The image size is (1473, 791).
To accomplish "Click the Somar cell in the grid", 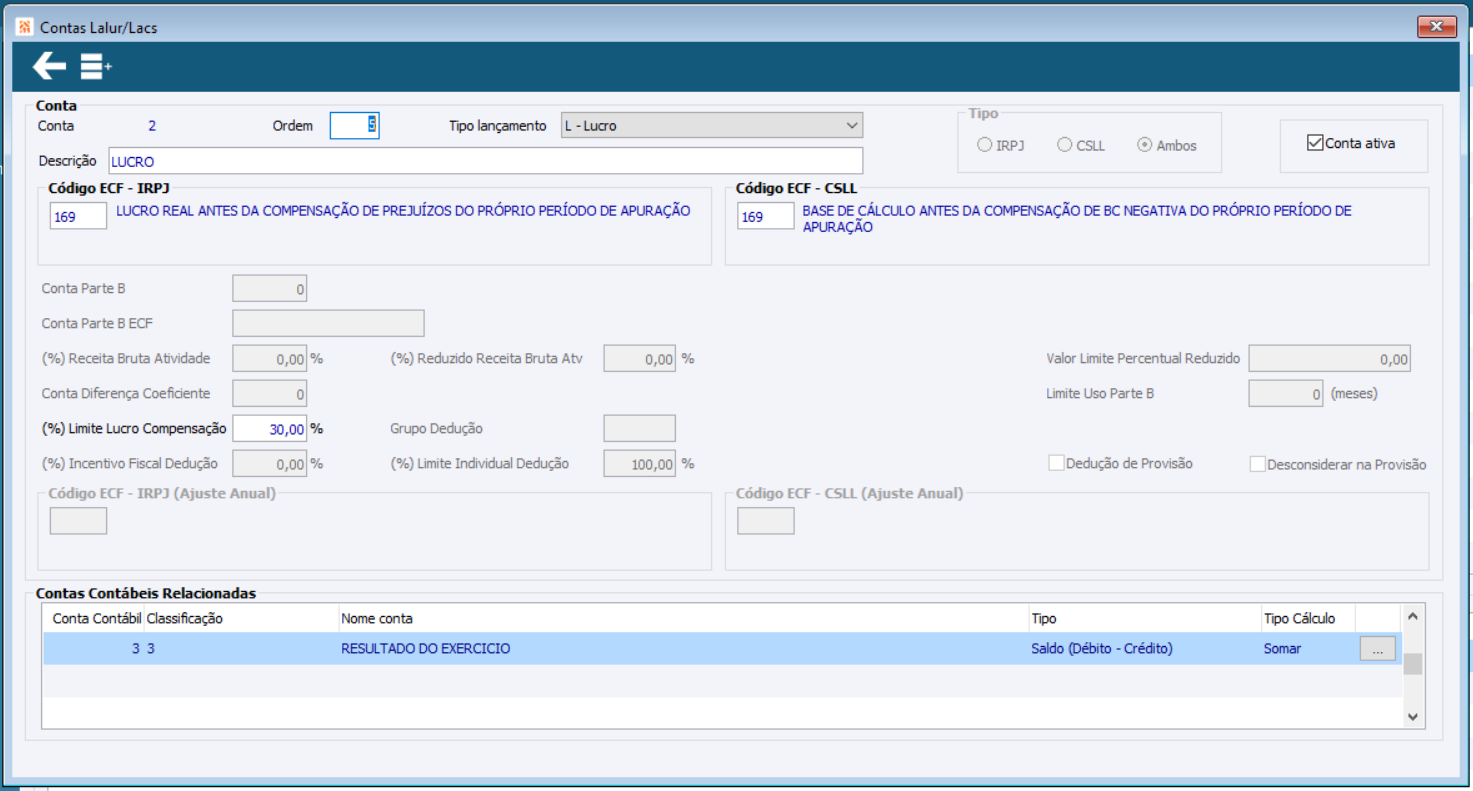I will click(1283, 649).
